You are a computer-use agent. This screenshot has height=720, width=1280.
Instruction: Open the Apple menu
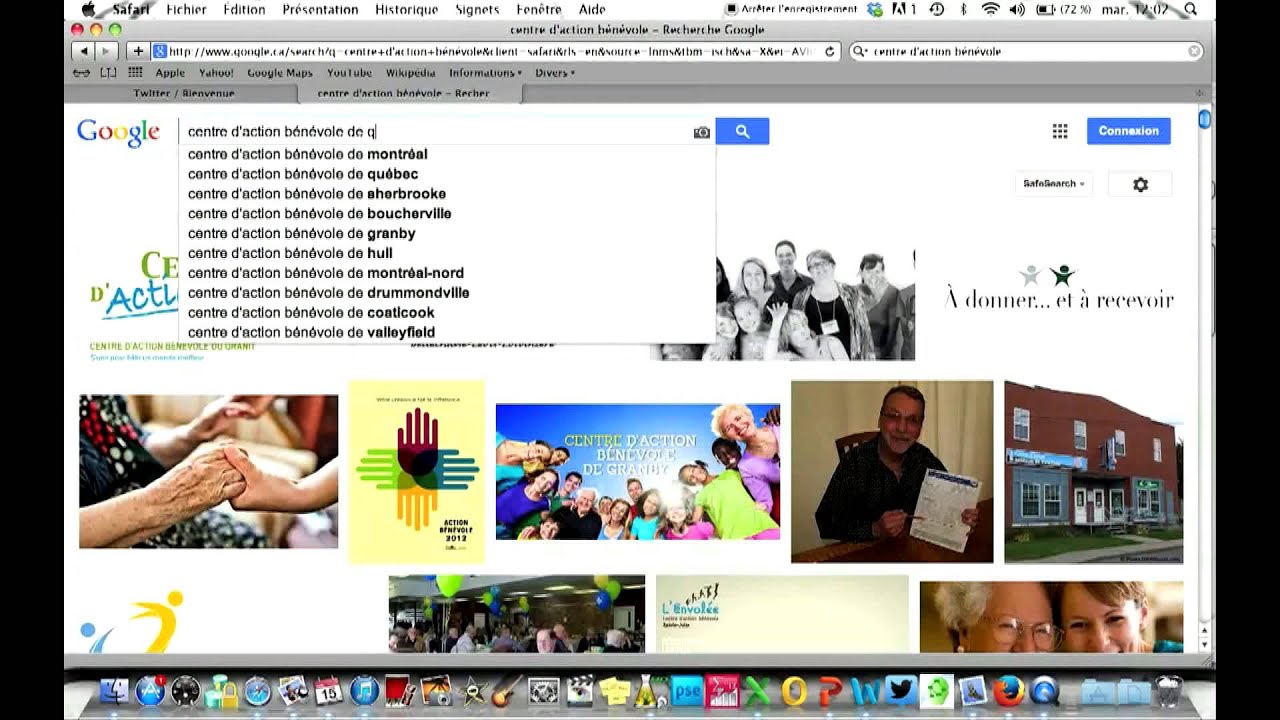[x=88, y=9]
